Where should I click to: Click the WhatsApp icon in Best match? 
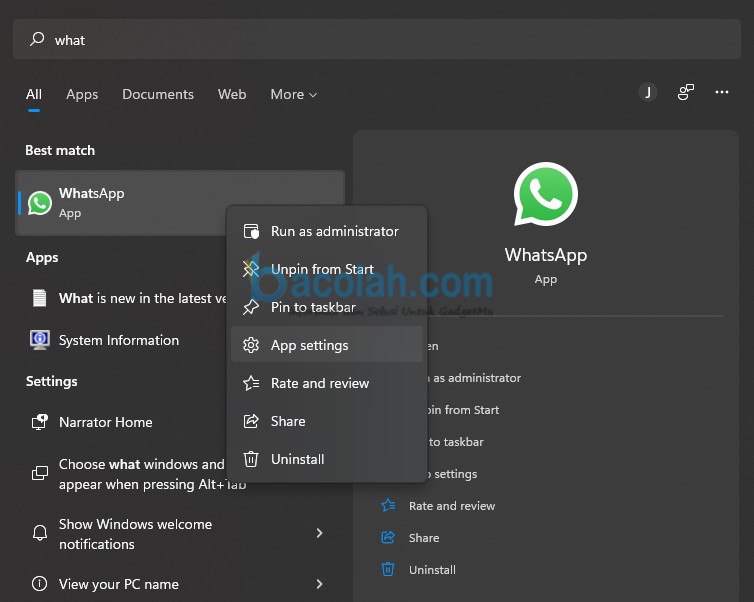click(40, 203)
